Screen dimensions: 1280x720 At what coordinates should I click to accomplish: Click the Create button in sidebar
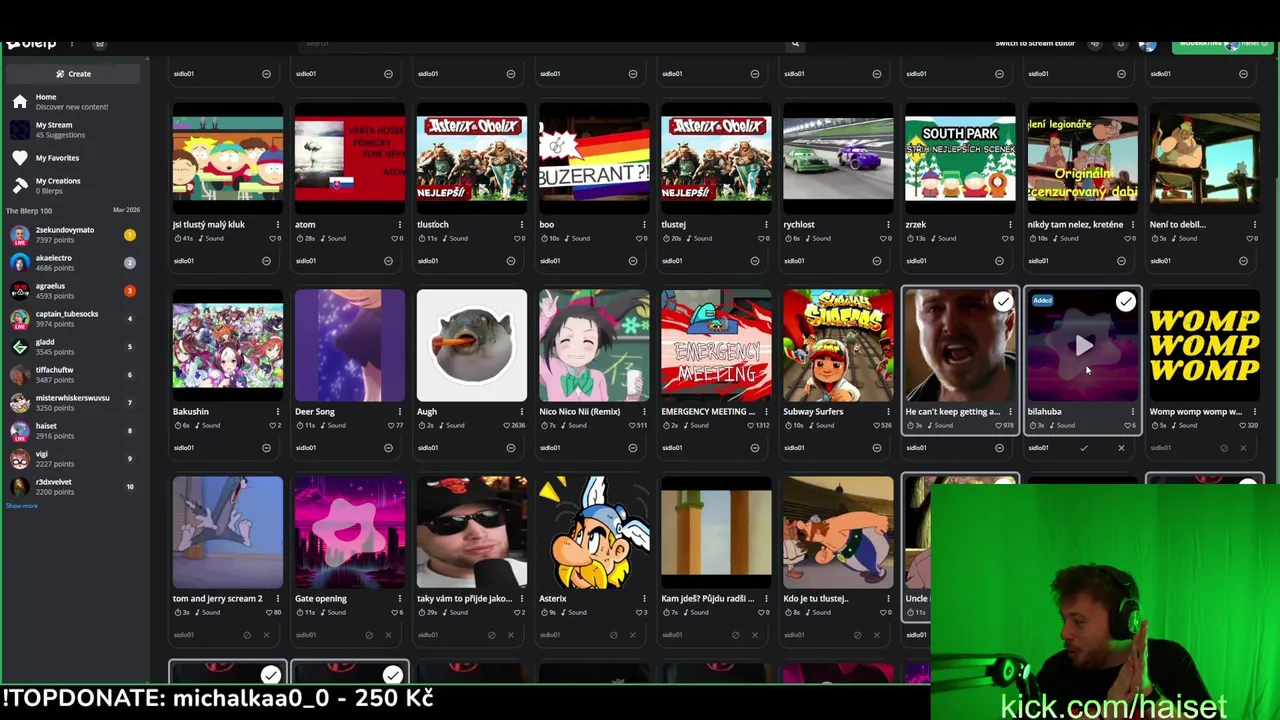coord(74,73)
